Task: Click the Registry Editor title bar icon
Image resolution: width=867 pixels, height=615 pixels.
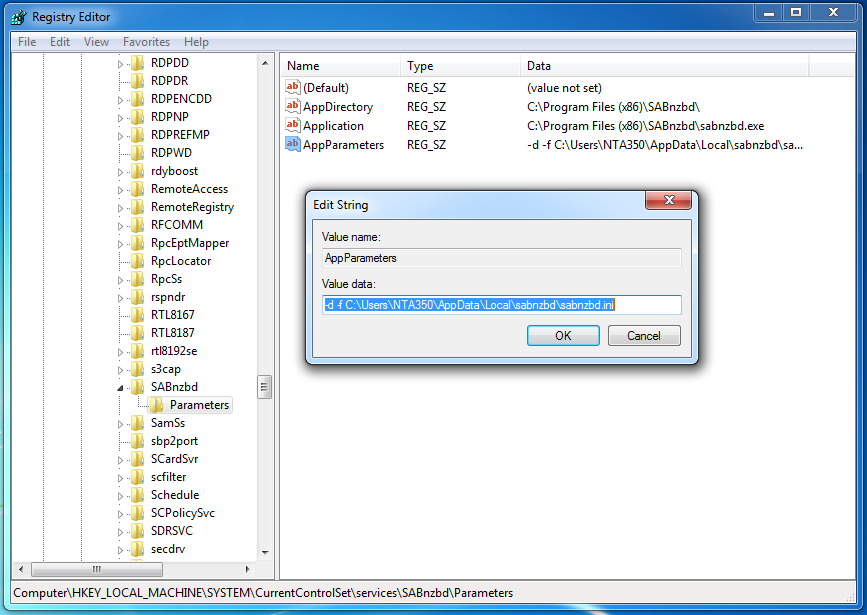Action: point(19,17)
